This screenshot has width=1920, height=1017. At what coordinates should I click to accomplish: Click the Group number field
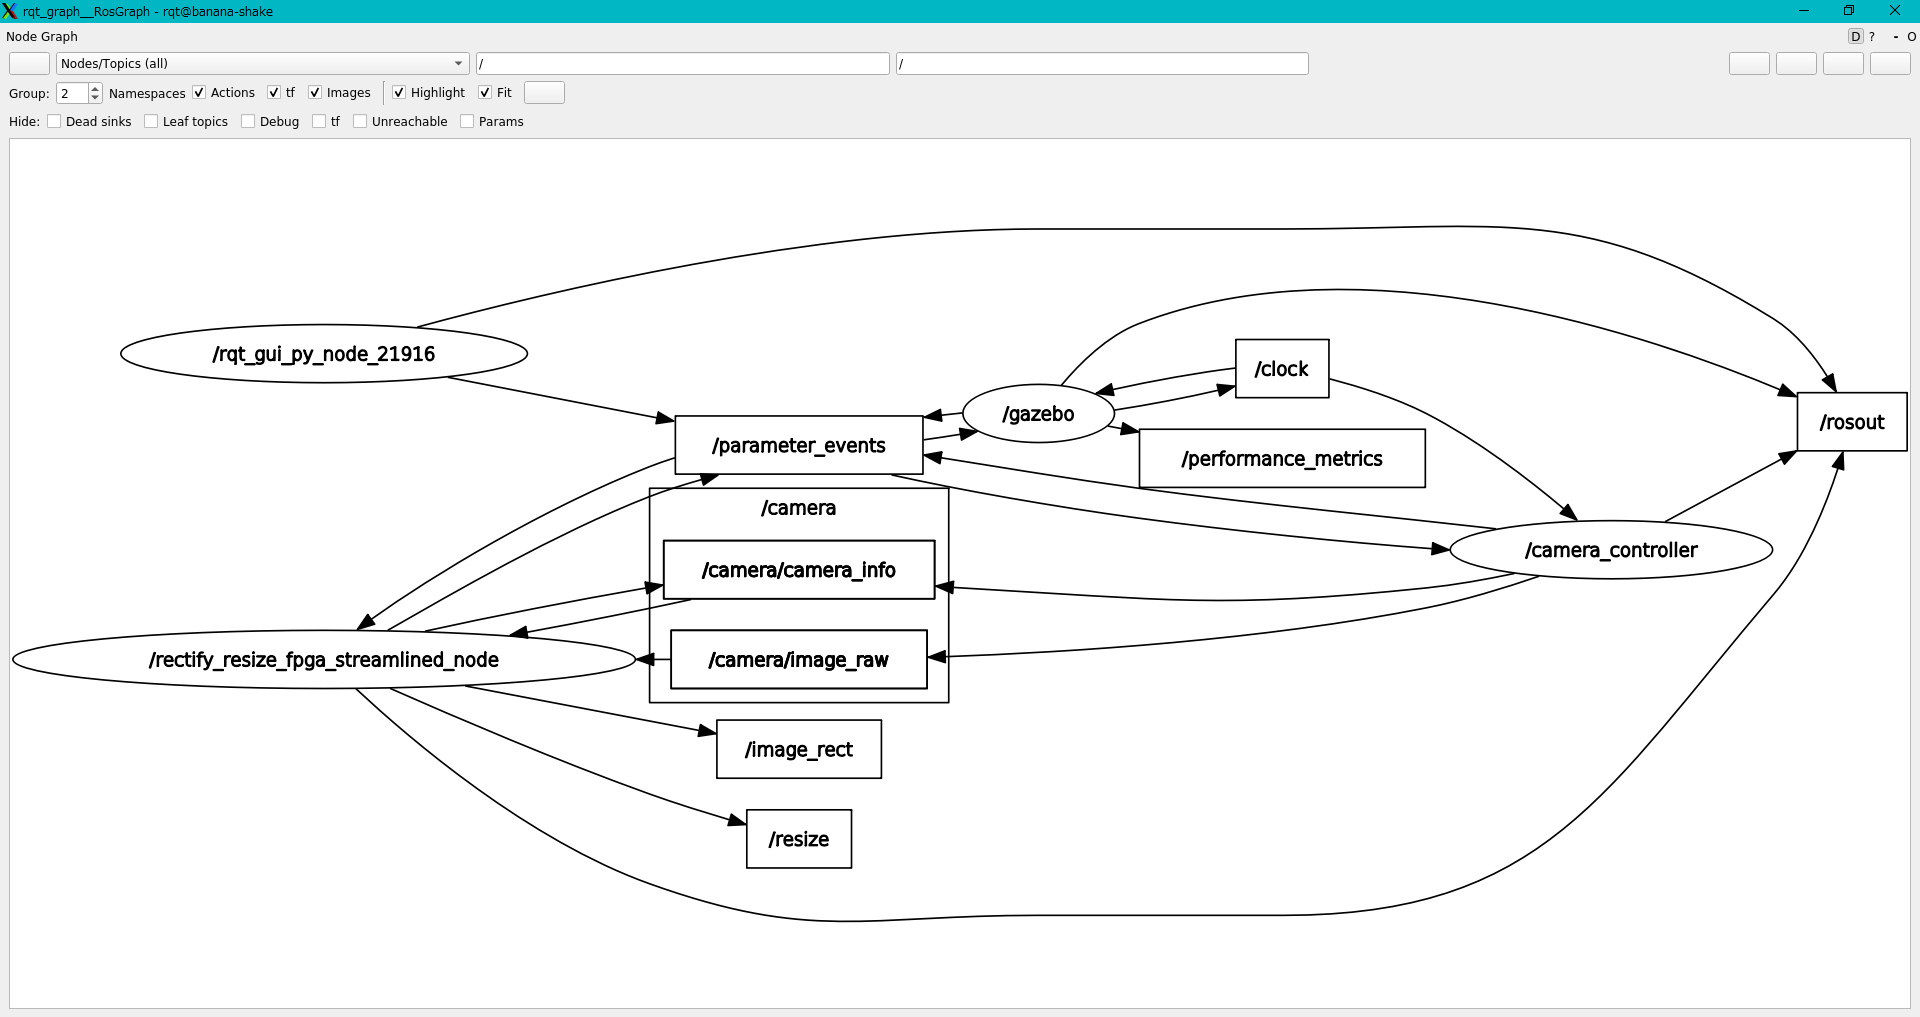point(72,93)
